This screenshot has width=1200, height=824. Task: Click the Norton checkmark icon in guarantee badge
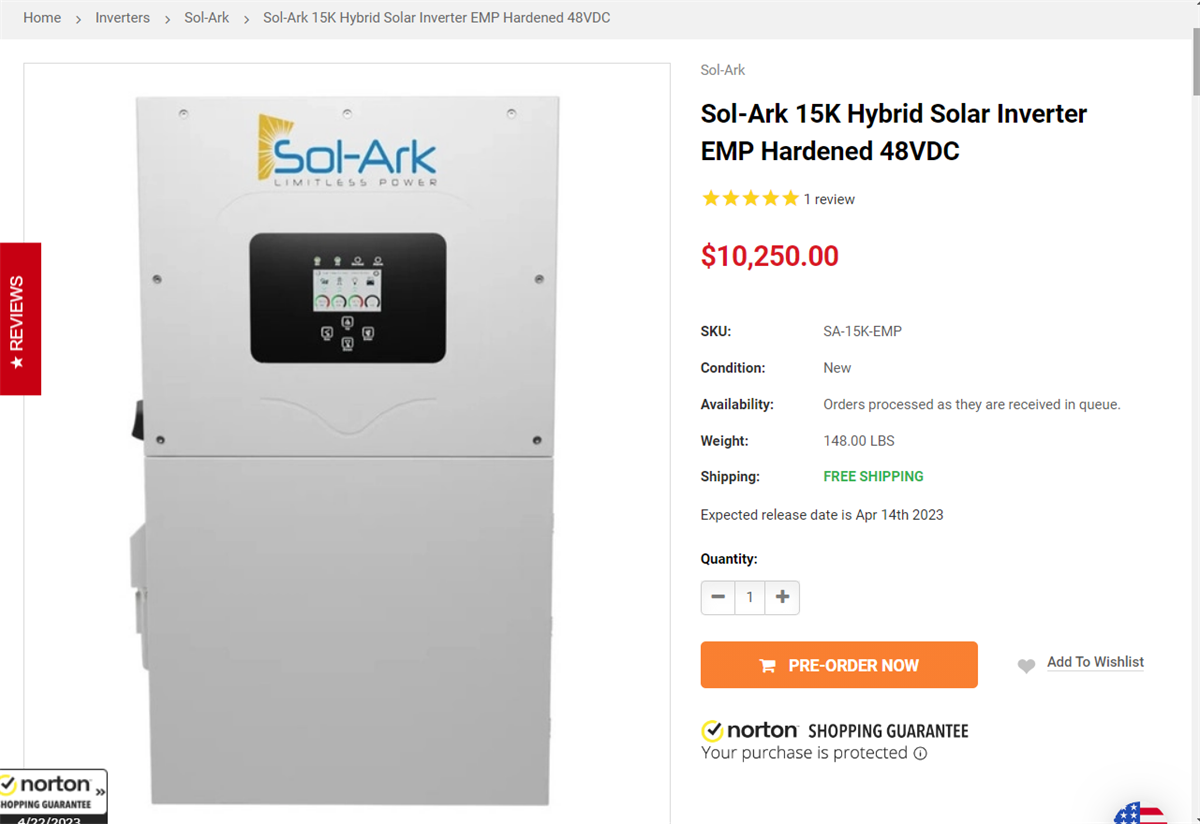(711, 730)
